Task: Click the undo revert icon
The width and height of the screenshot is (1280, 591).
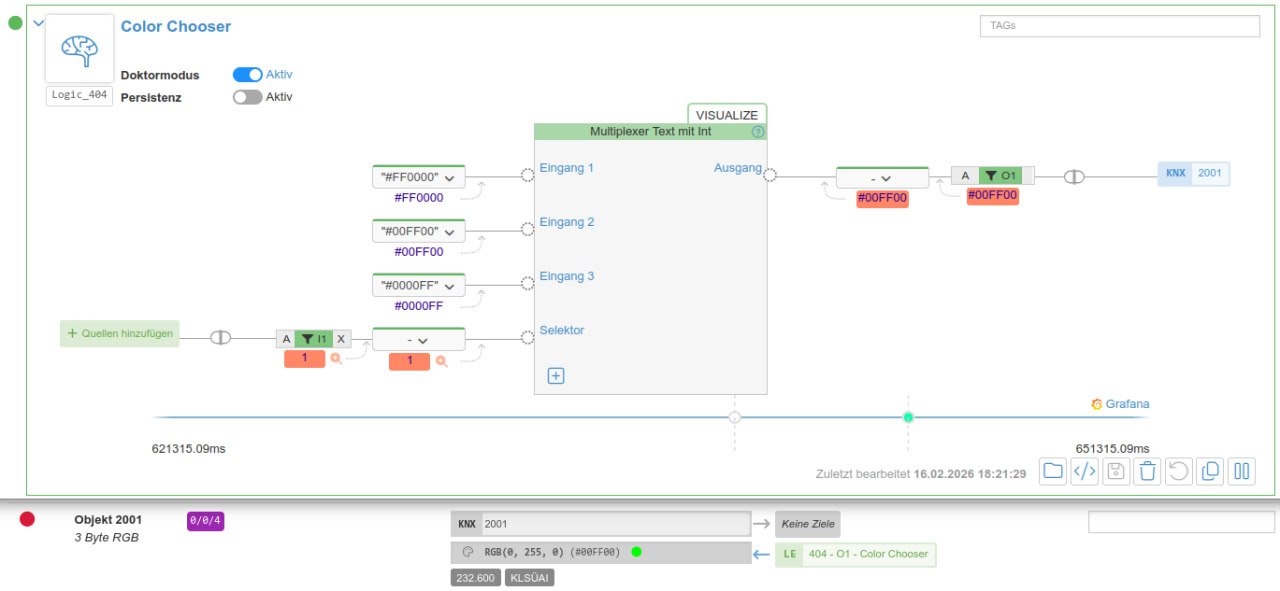Action: coord(1179,471)
